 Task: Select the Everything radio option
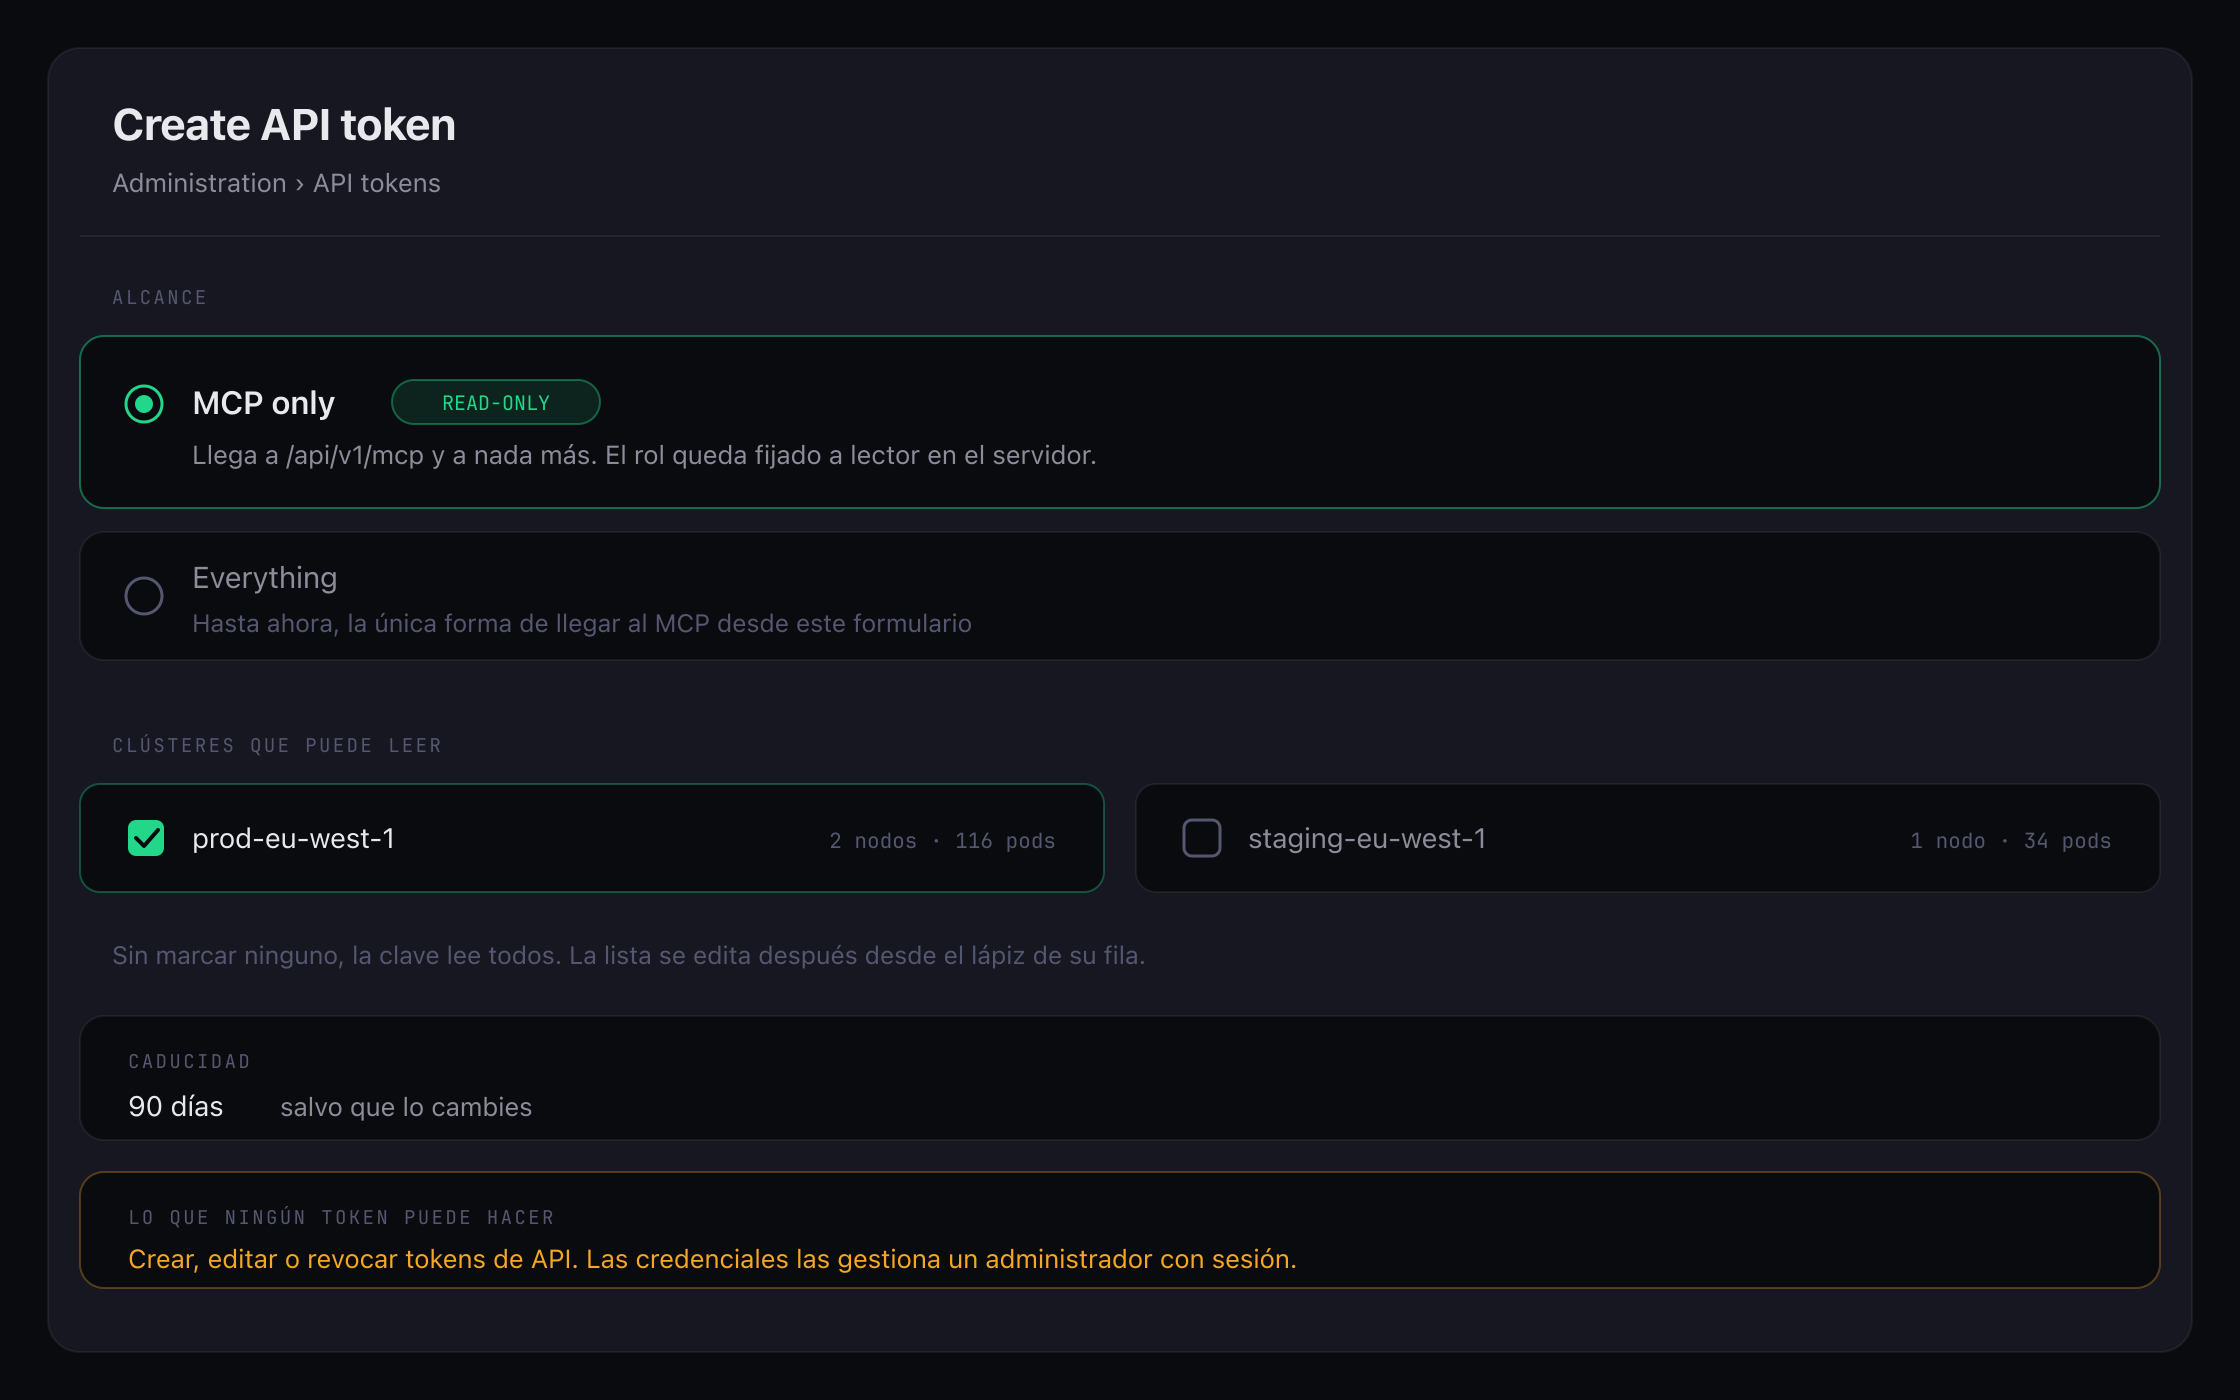tap(144, 596)
